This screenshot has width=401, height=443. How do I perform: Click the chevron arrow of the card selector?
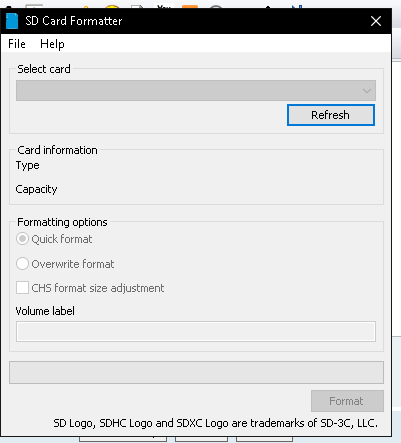tap(367, 91)
